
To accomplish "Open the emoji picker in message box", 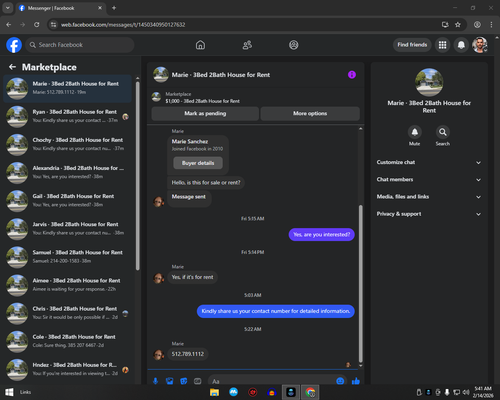I will pyautogui.click(x=340, y=381).
